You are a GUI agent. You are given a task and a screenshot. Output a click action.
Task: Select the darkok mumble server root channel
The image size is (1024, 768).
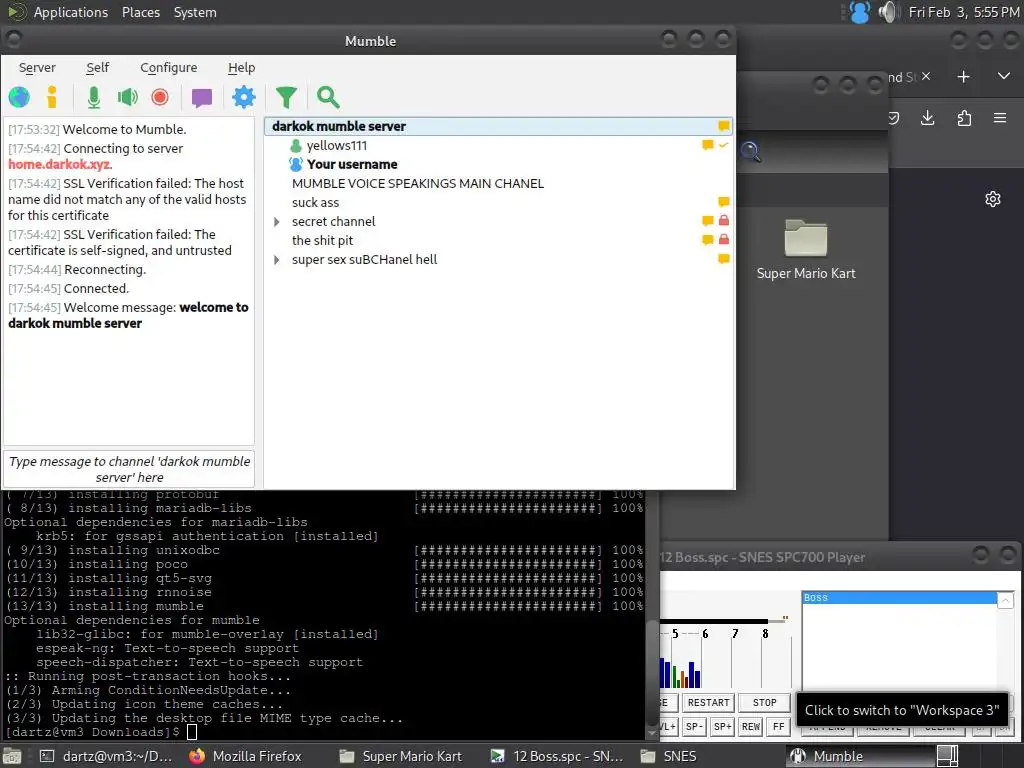coord(498,126)
